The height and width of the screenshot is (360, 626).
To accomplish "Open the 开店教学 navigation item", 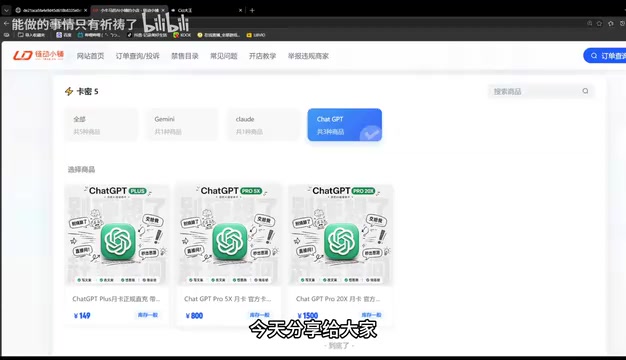I will click(262, 56).
